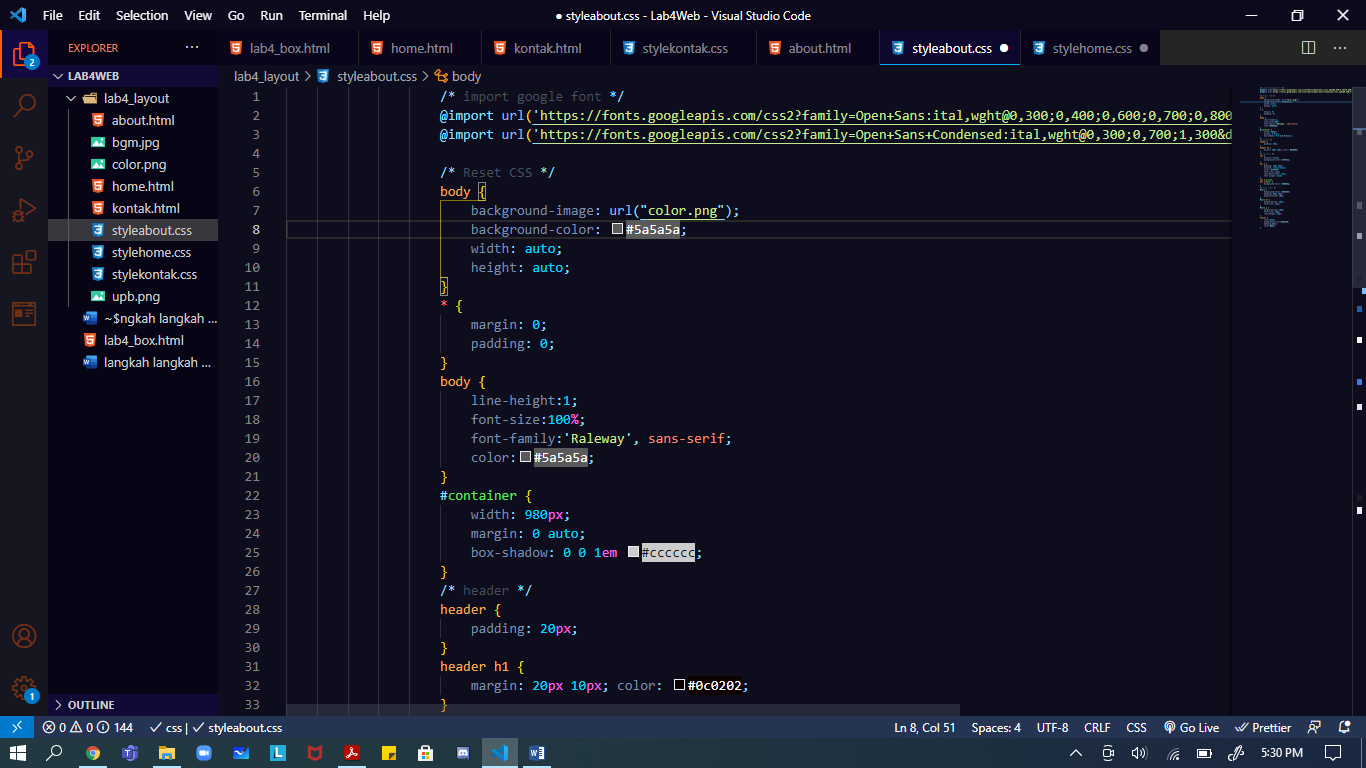Select the body breadcrumb item
The height and width of the screenshot is (768, 1366).
click(465, 75)
